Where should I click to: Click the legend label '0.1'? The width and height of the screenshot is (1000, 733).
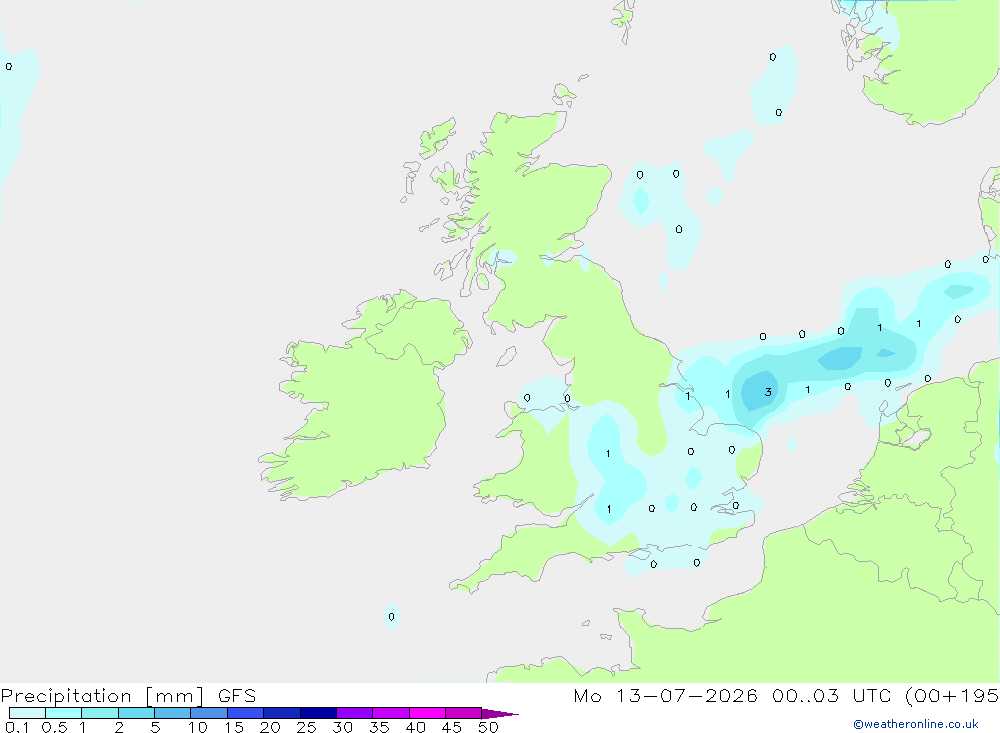tap(17, 727)
